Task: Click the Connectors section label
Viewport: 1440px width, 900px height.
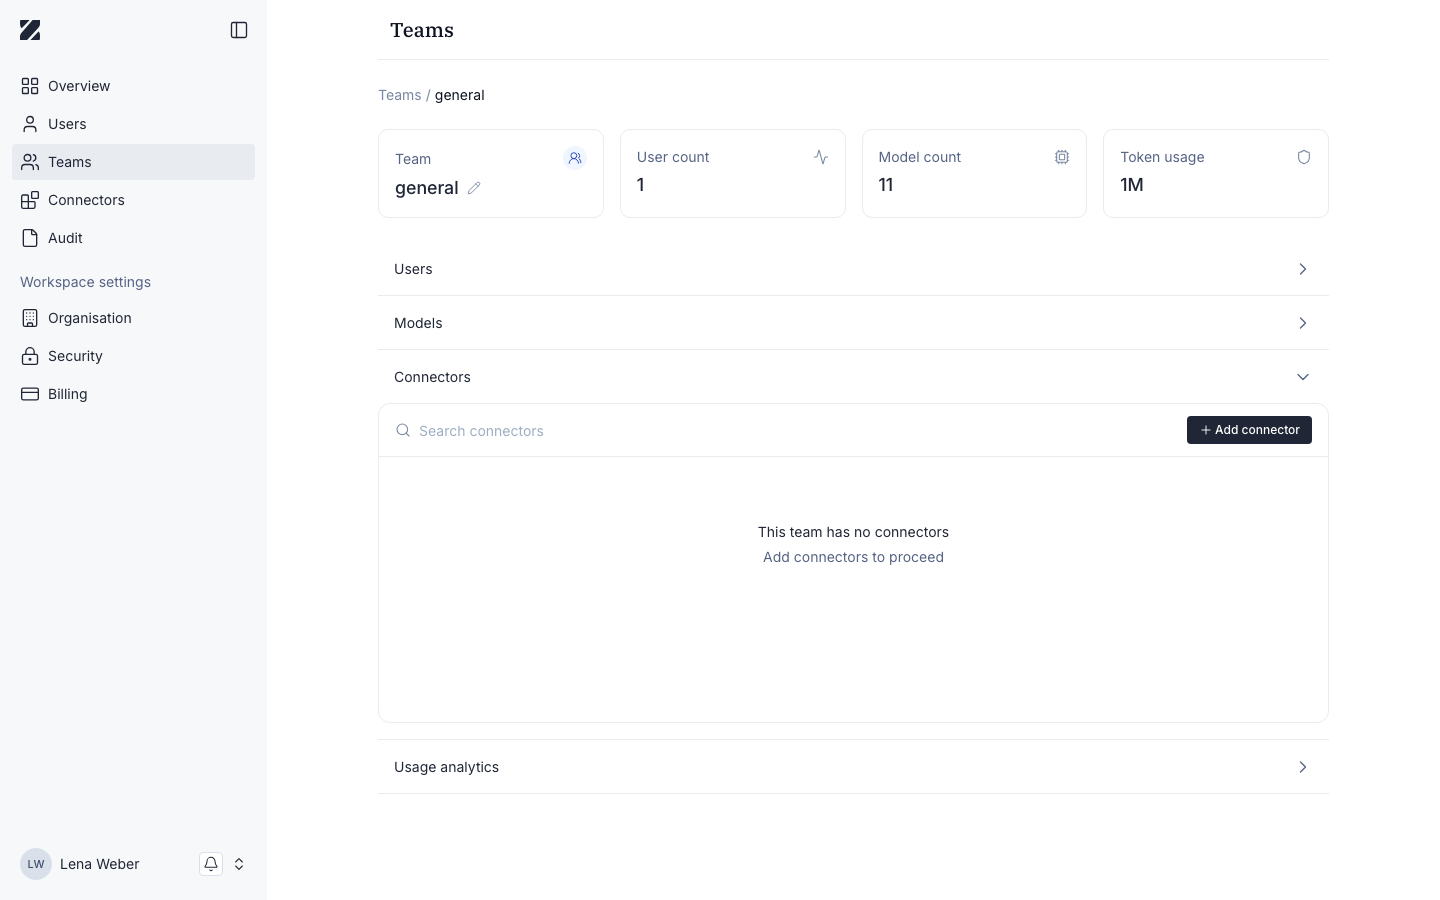Action: coord(432,377)
